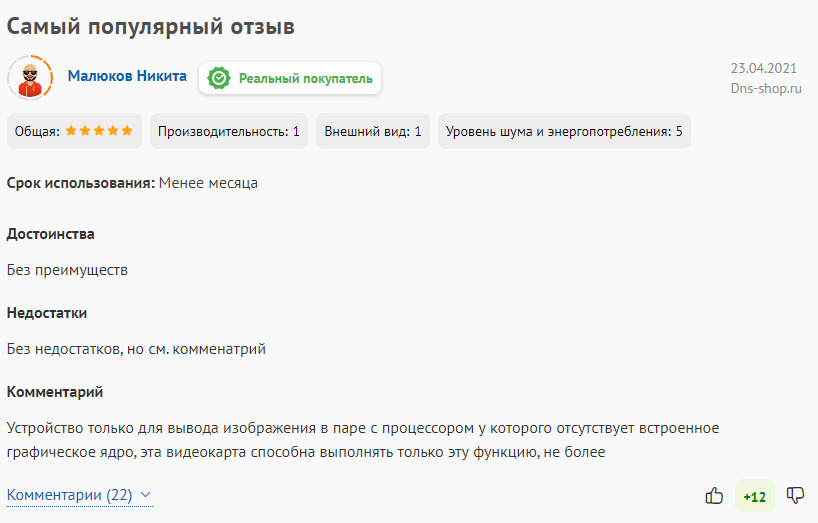Click the Dns-shop.ru source label
Screen dimensions: 818x523
(x=766, y=88)
